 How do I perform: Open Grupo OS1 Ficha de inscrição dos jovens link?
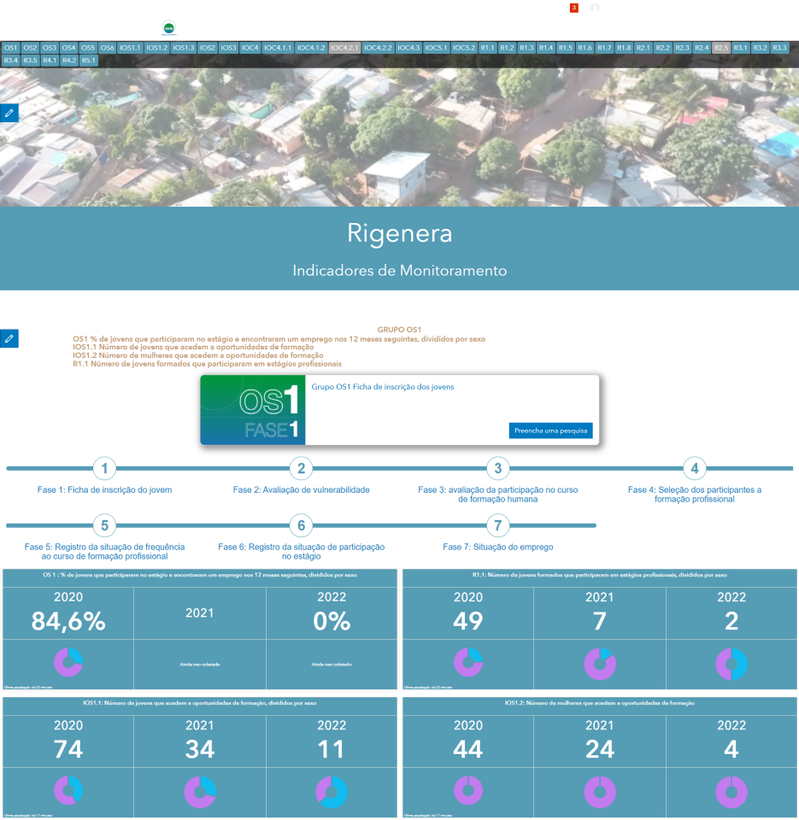click(383, 387)
